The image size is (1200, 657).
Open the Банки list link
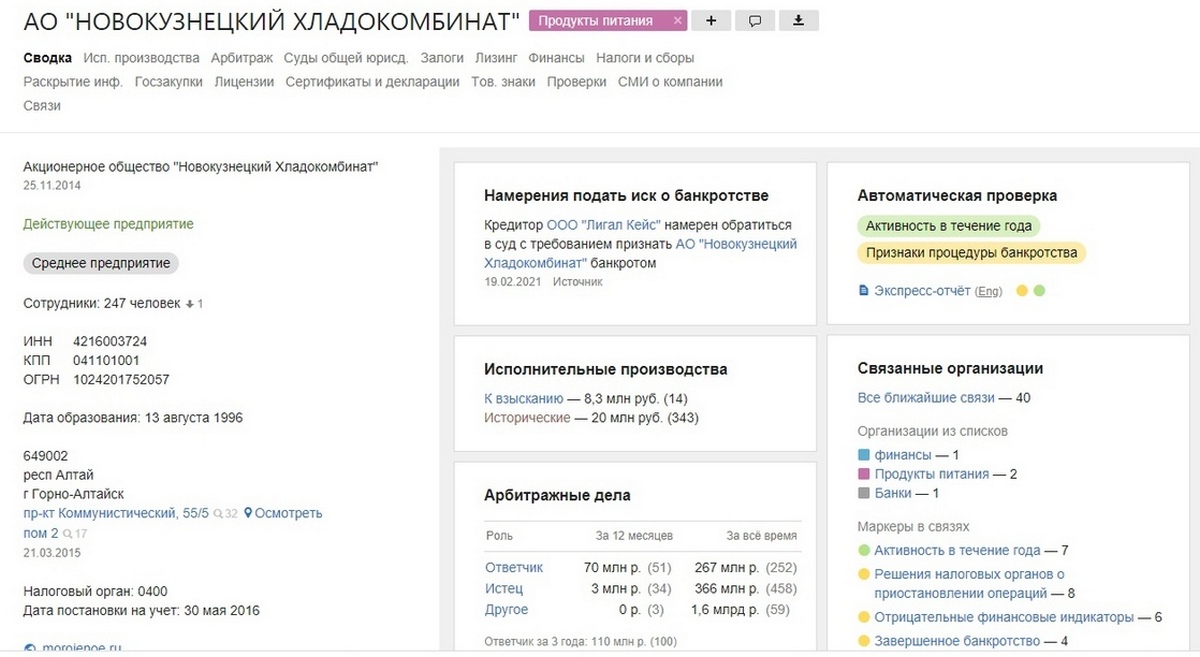coord(893,493)
